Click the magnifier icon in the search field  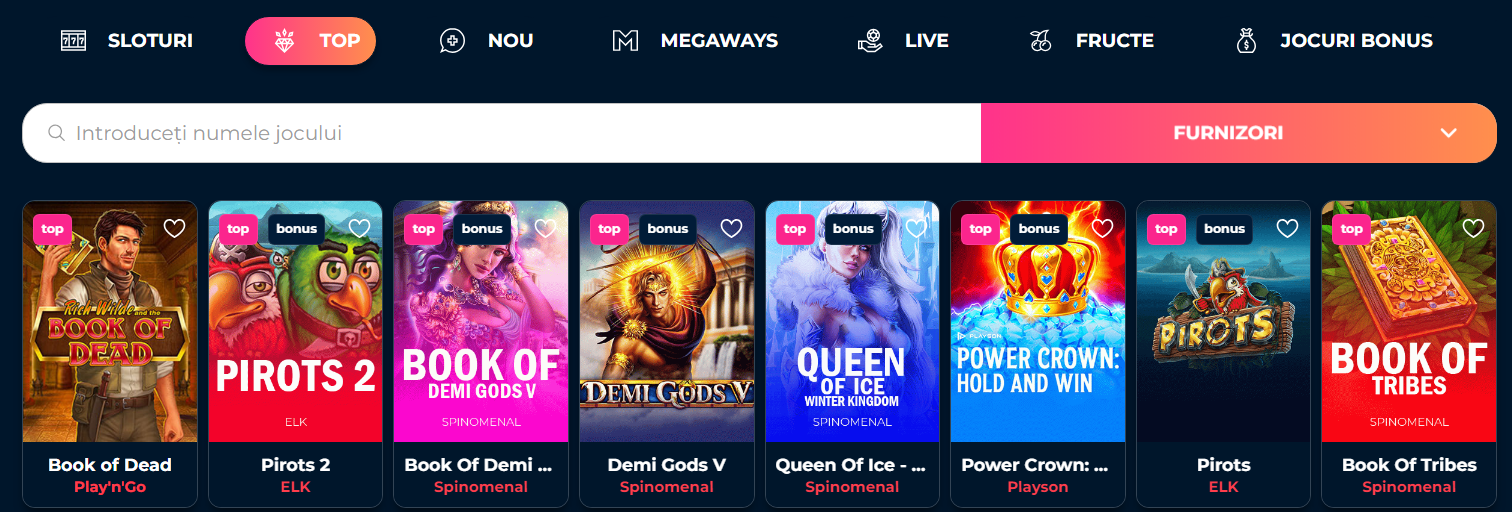tap(57, 133)
